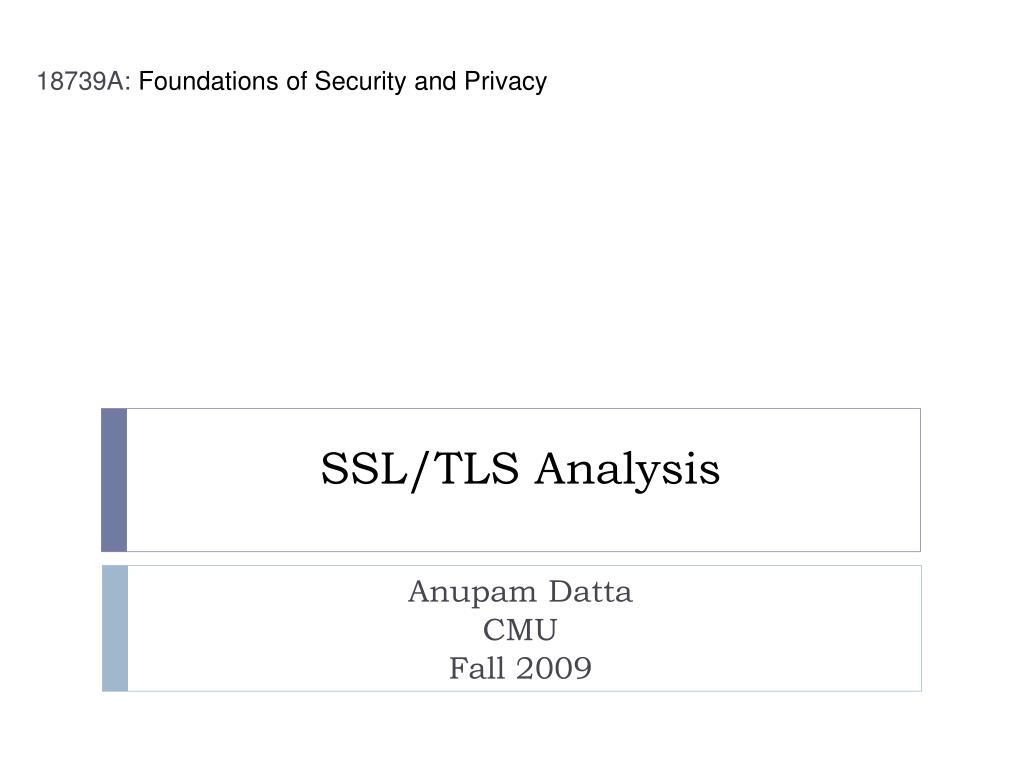Click the author name "Anupam Datta"

[x=520, y=592]
